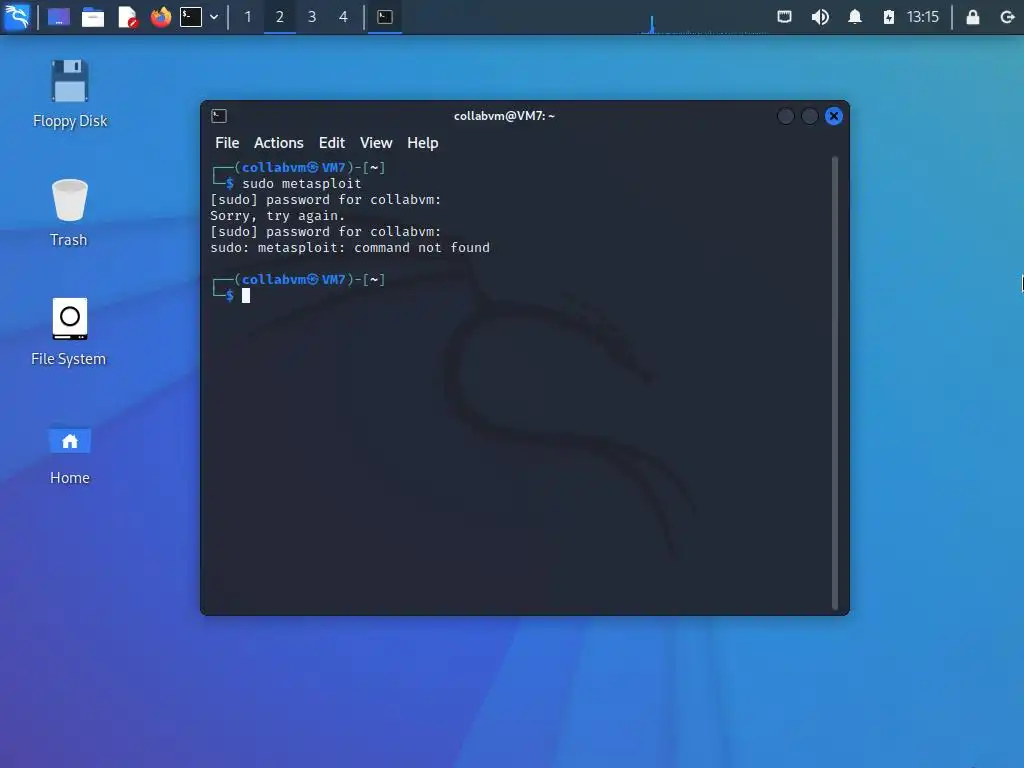
Task: Close the terminal window
Action: 834,116
